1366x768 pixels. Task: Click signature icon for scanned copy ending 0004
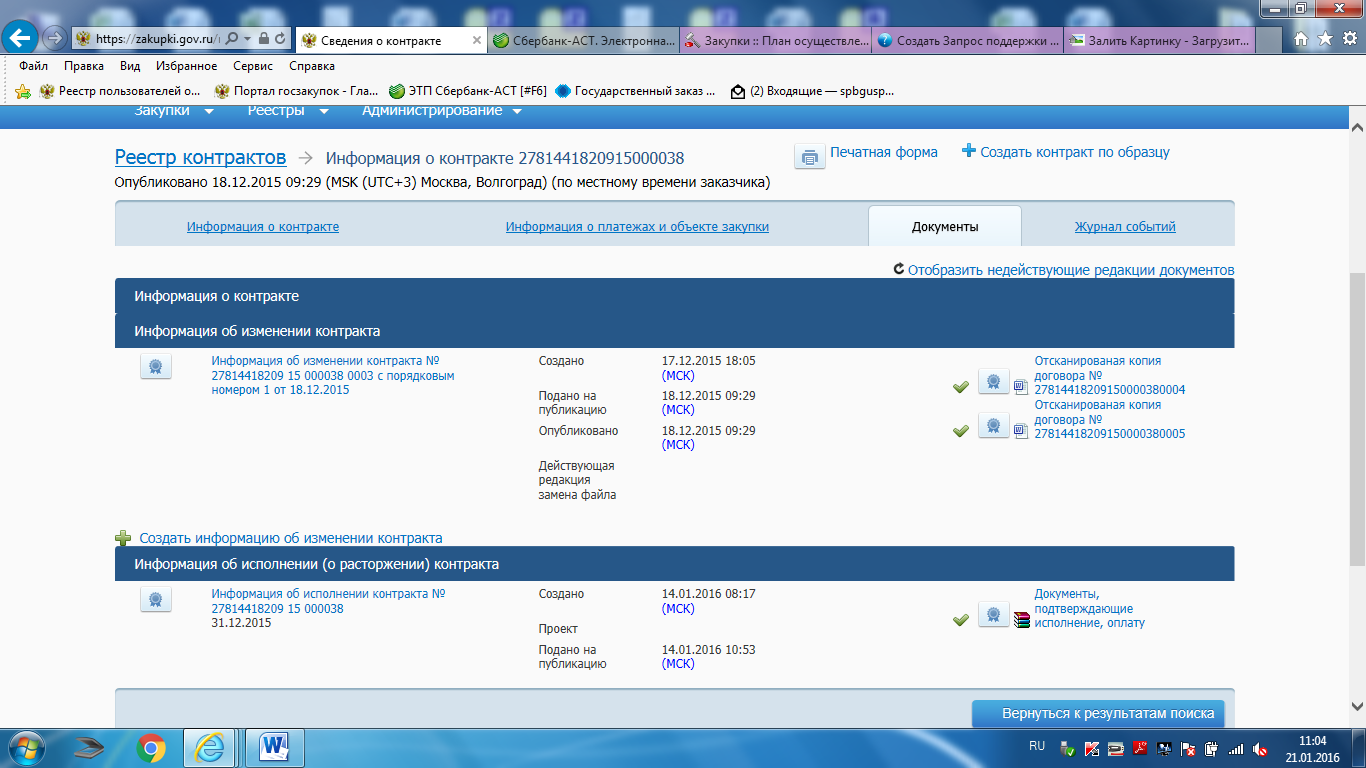click(x=993, y=381)
